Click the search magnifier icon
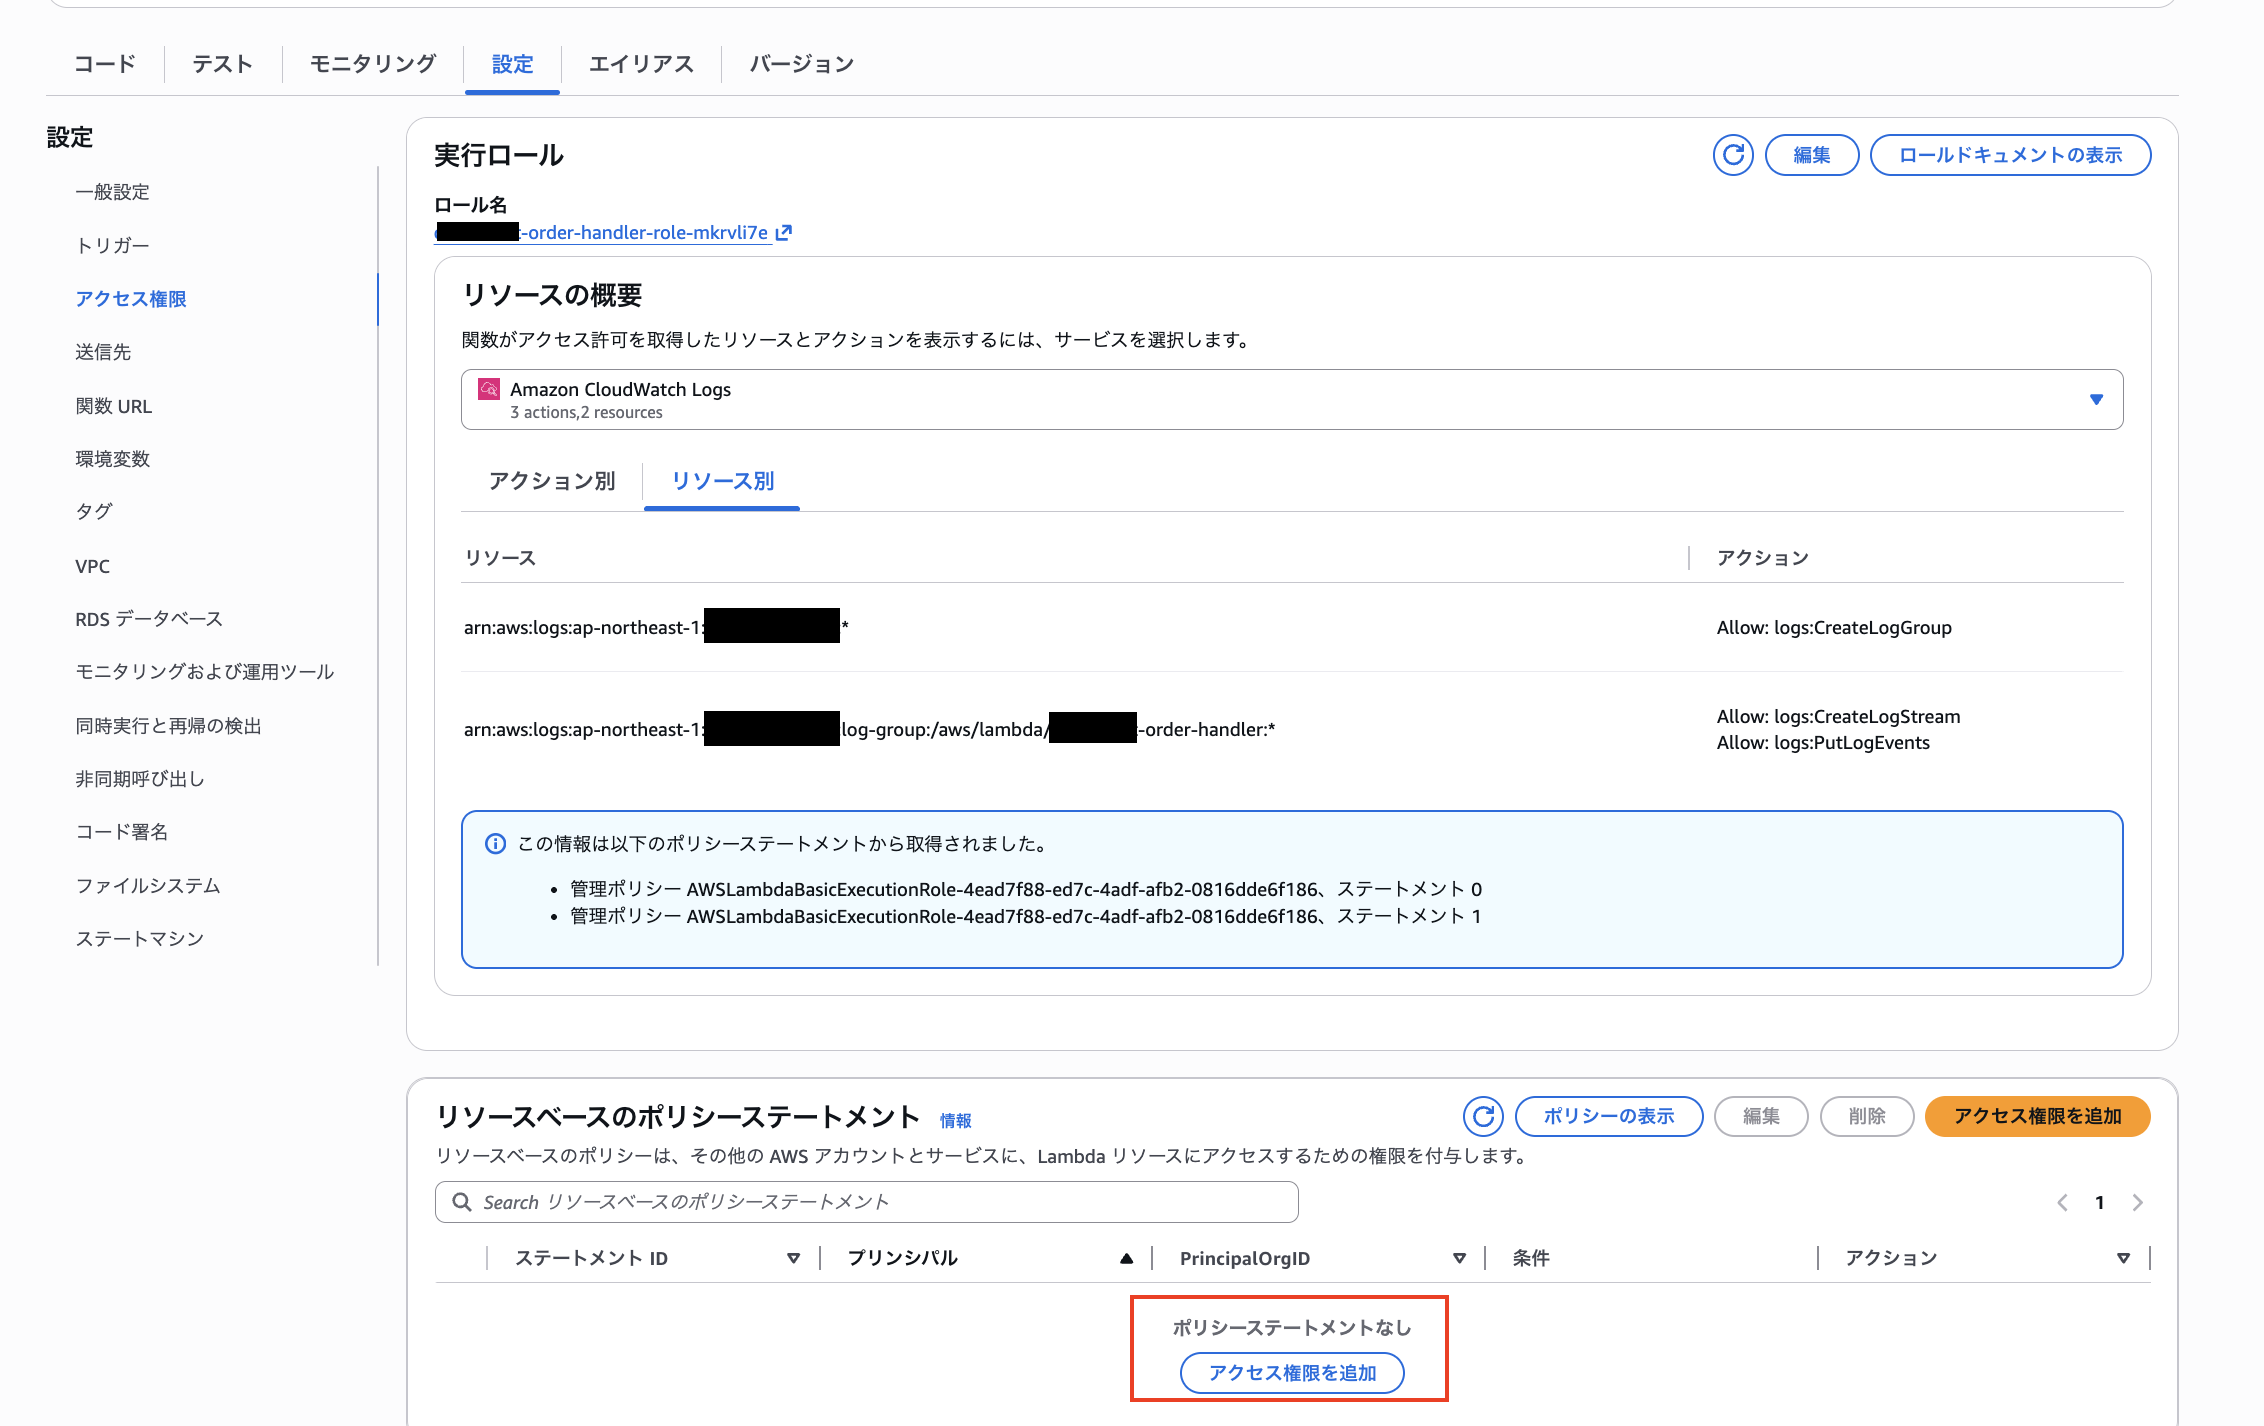This screenshot has height=1426, width=2264. tap(461, 1201)
